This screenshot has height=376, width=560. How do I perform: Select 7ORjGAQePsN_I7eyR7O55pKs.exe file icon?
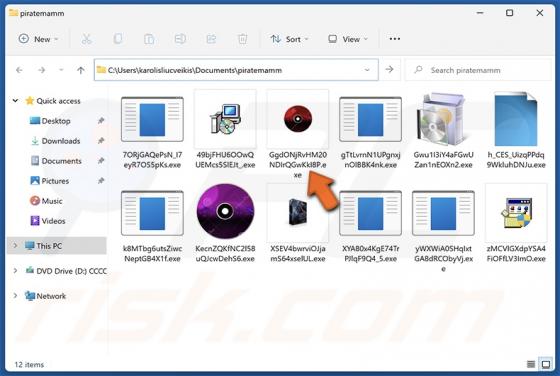click(x=152, y=119)
